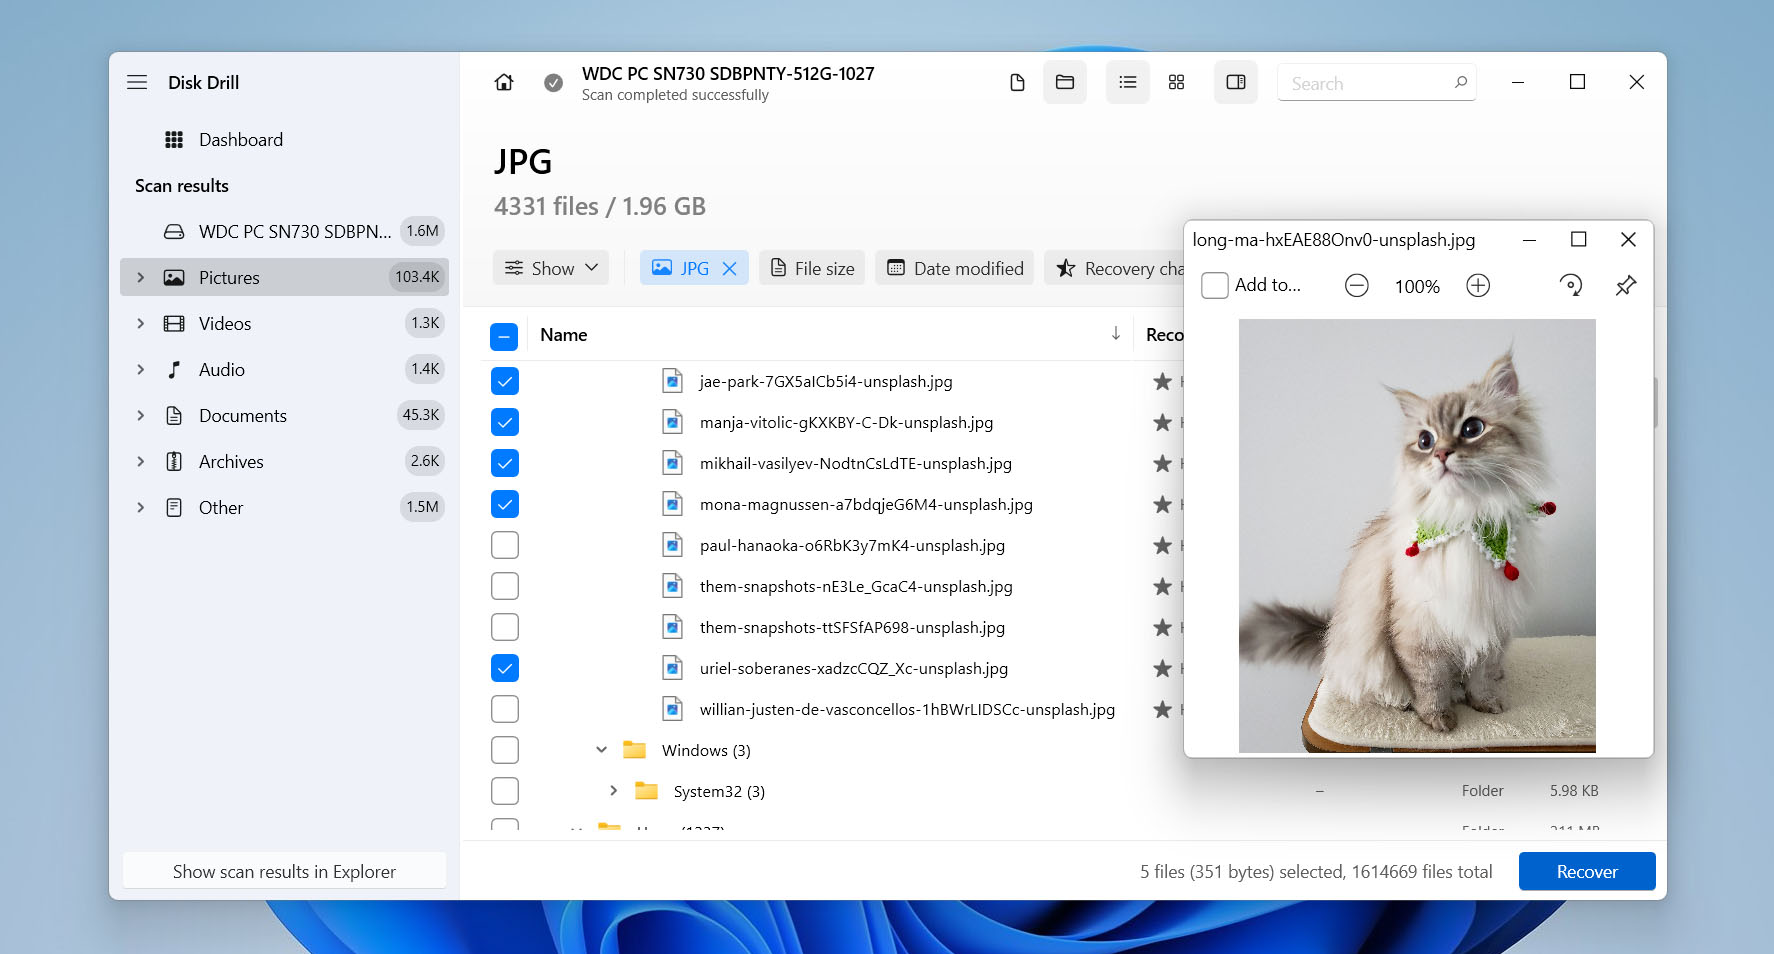Toggle the preview pane panel icon
This screenshot has width=1774, height=954.
tap(1236, 82)
